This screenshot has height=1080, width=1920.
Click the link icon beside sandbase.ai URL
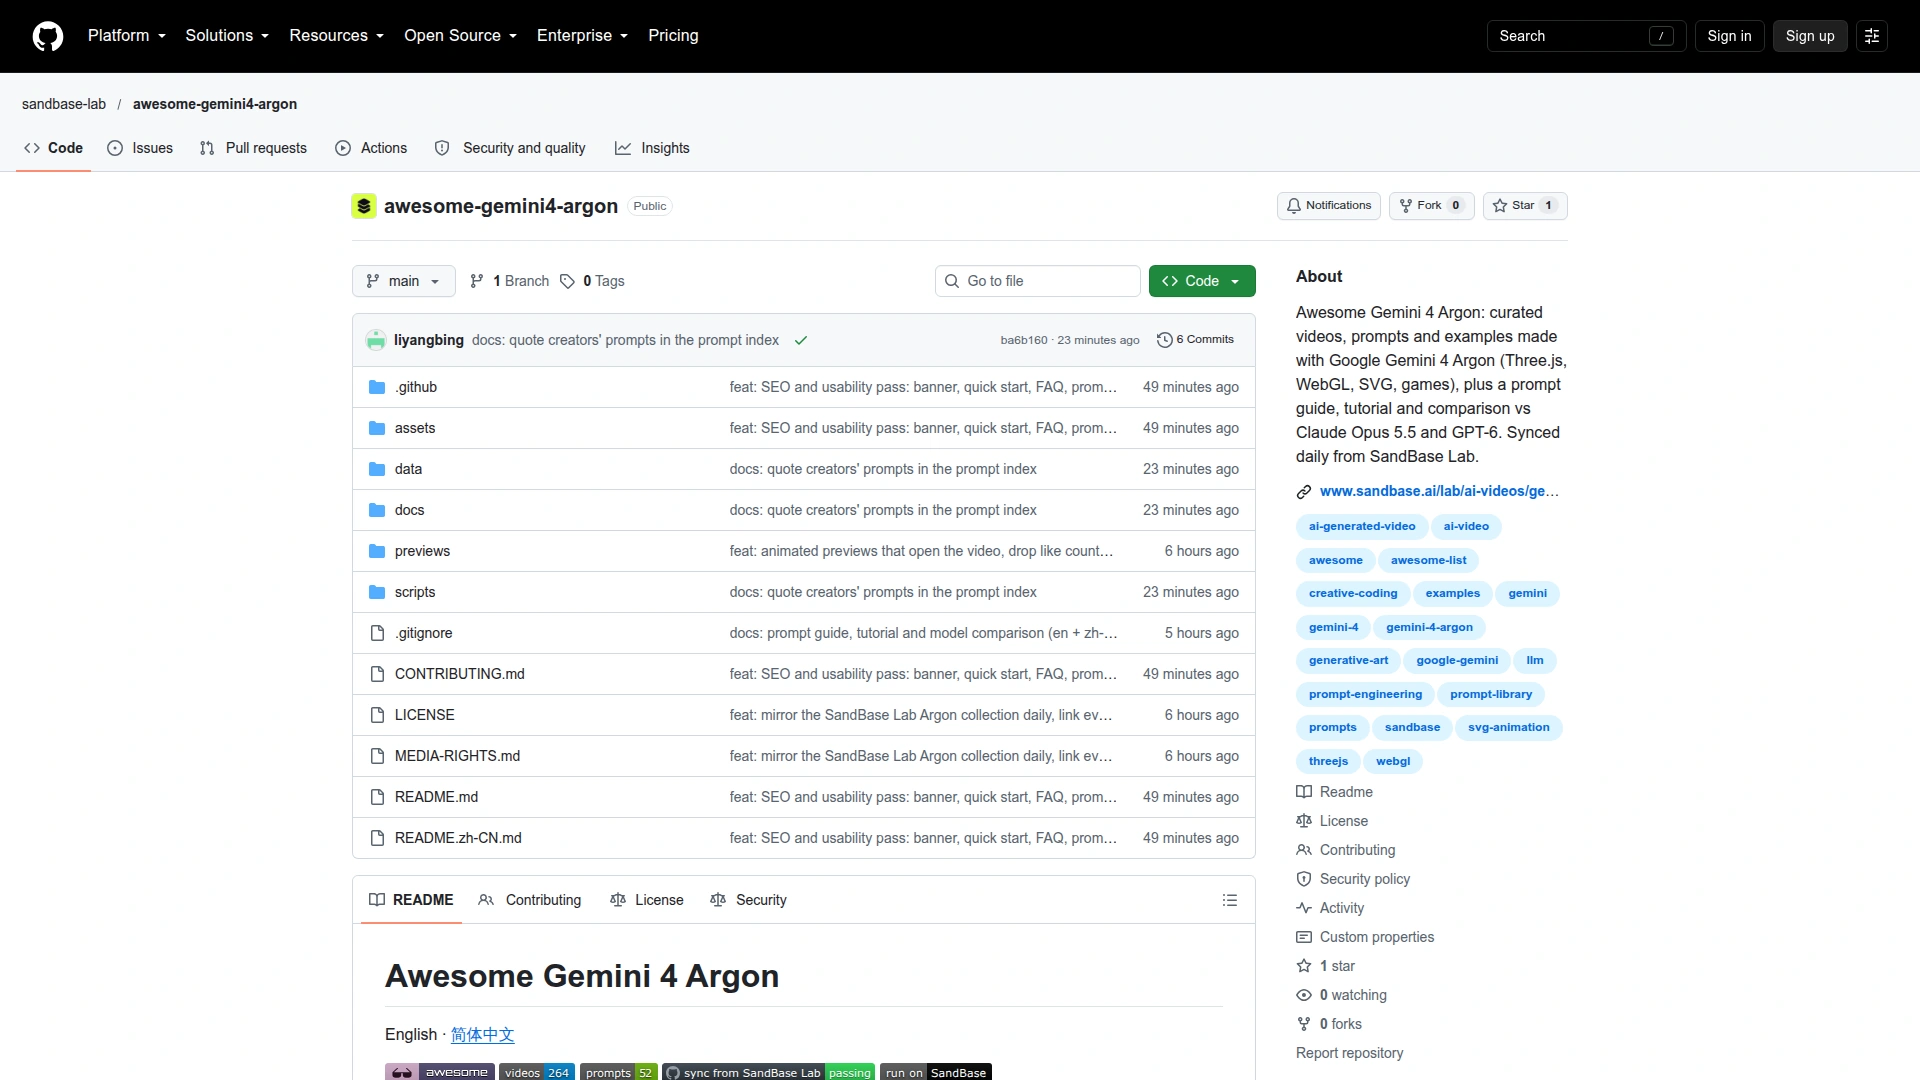1304,491
